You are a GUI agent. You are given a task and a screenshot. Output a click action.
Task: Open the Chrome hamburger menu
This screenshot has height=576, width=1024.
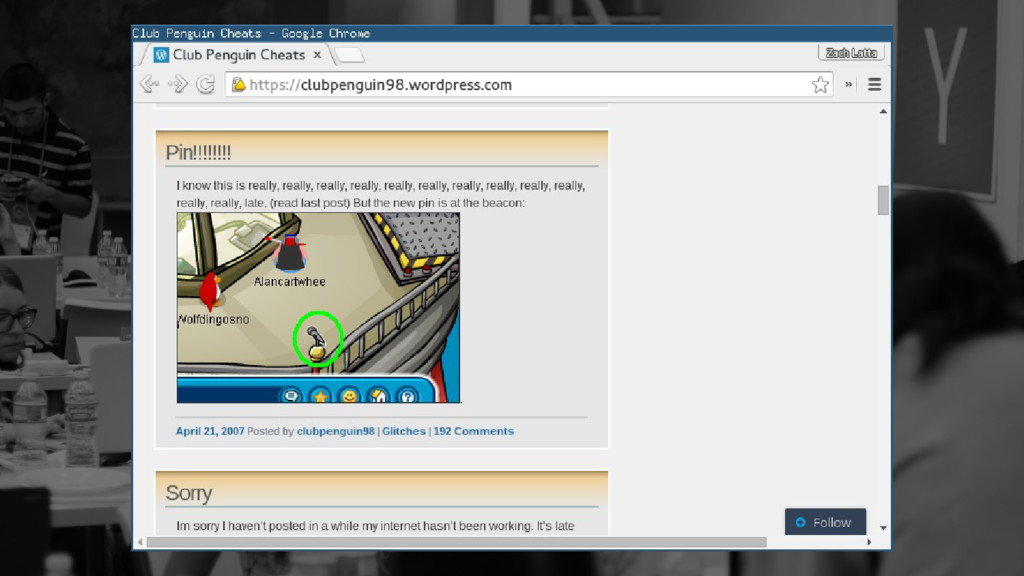click(874, 84)
